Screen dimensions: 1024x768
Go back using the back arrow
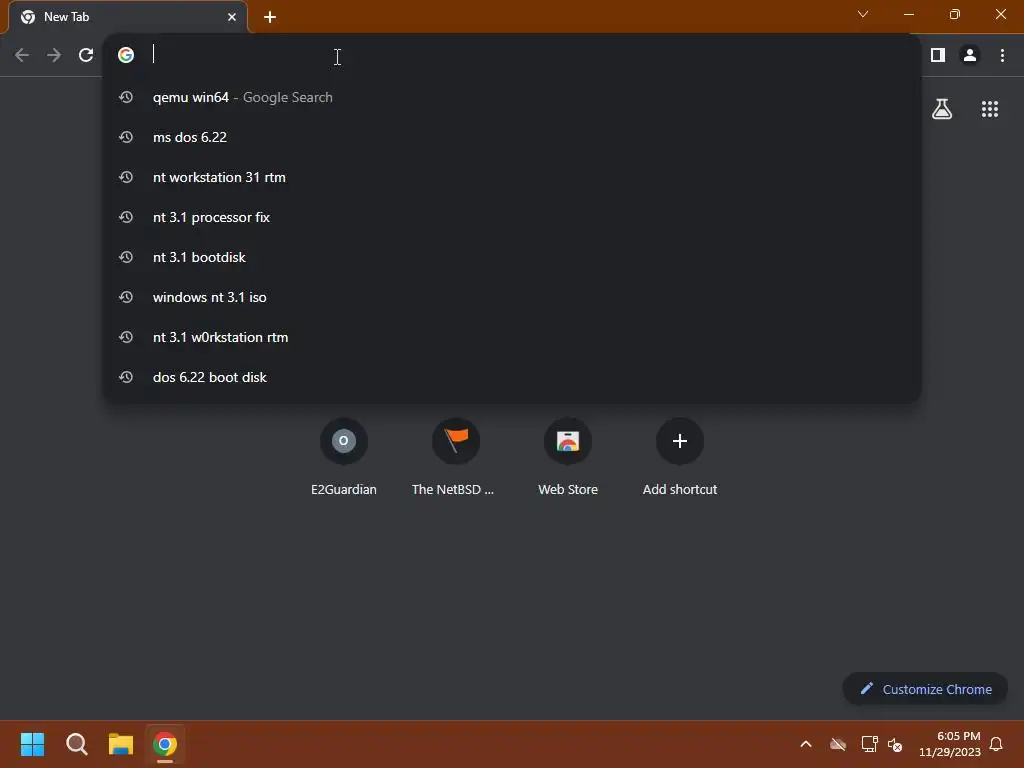[x=22, y=55]
